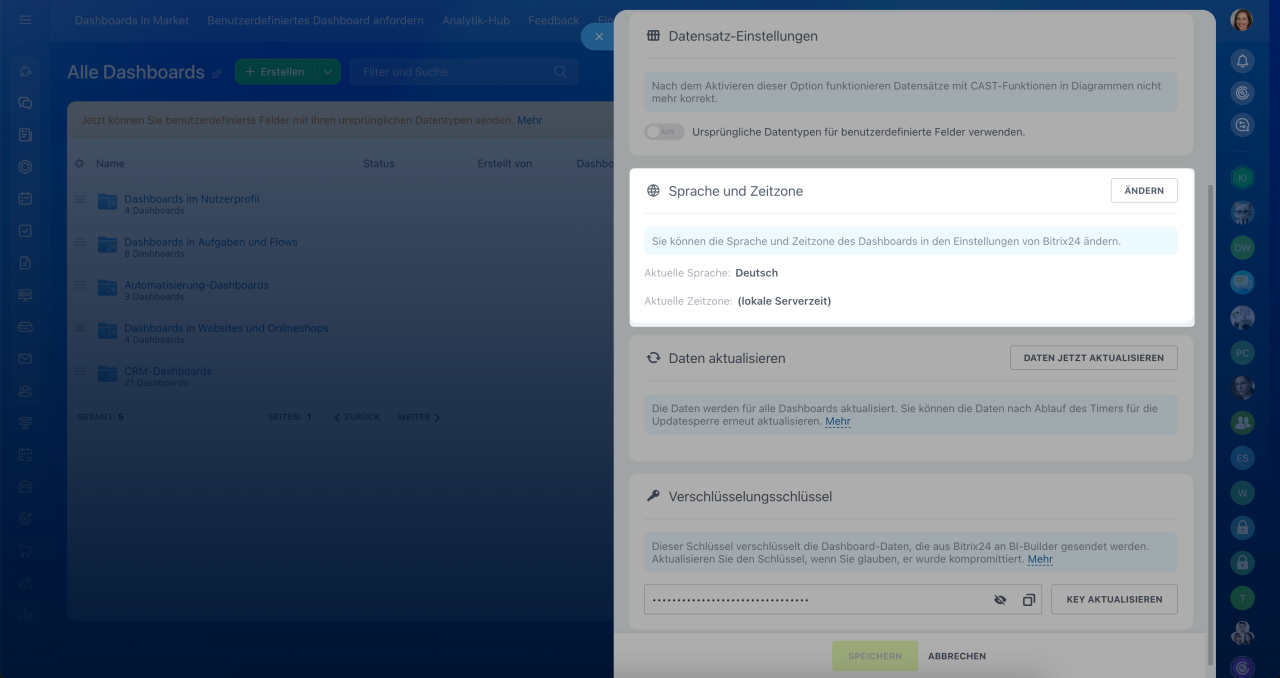Open the user profile avatar at top right
The image size is (1280, 678).
point(1242,20)
